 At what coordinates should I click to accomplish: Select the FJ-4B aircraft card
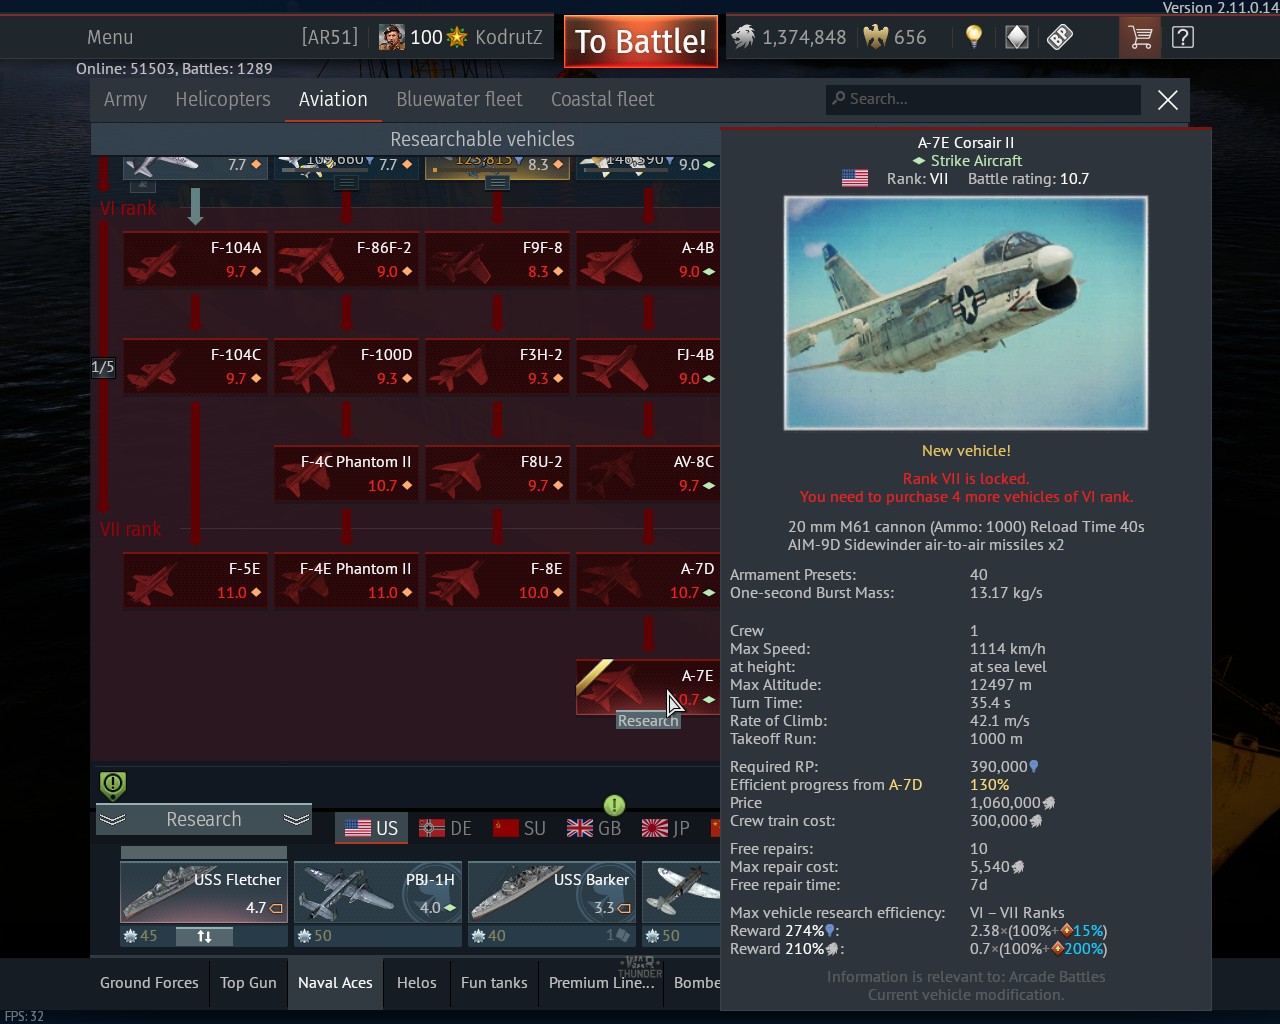648,367
